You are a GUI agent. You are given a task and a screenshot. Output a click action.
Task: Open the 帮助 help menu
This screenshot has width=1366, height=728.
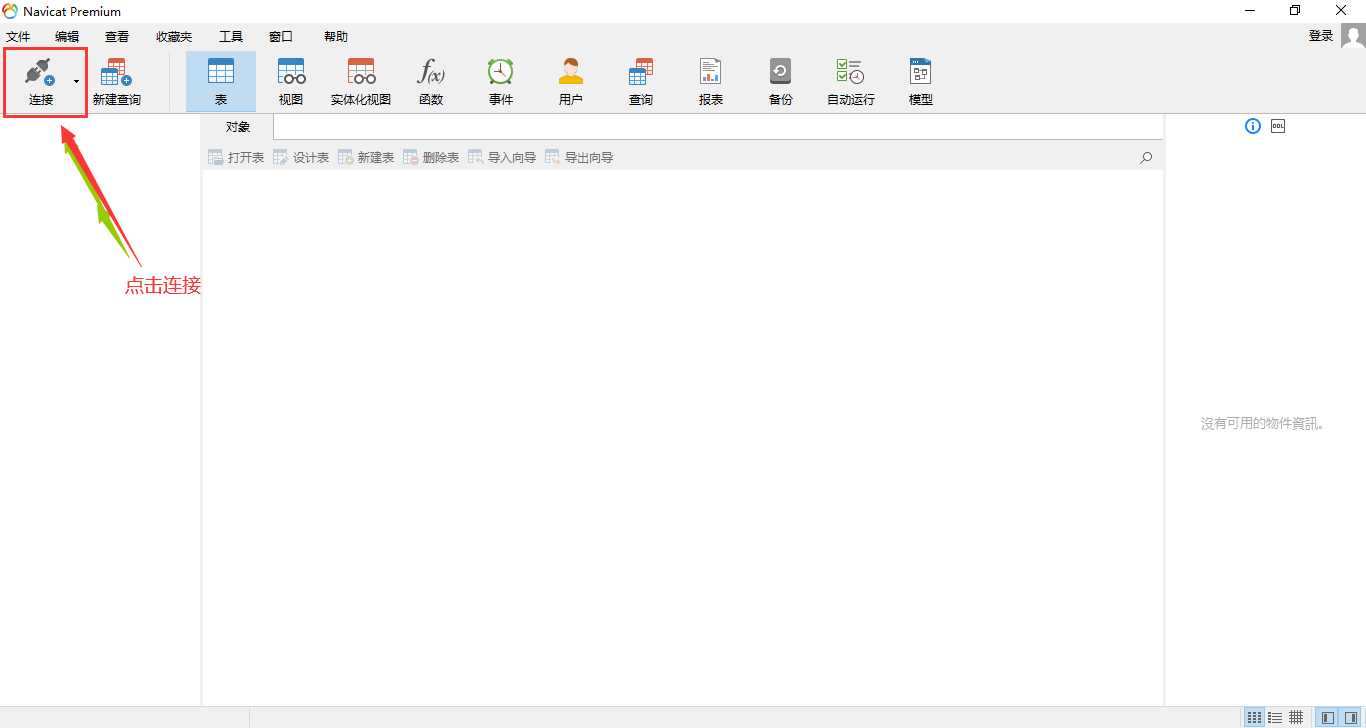tap(336, 37)
